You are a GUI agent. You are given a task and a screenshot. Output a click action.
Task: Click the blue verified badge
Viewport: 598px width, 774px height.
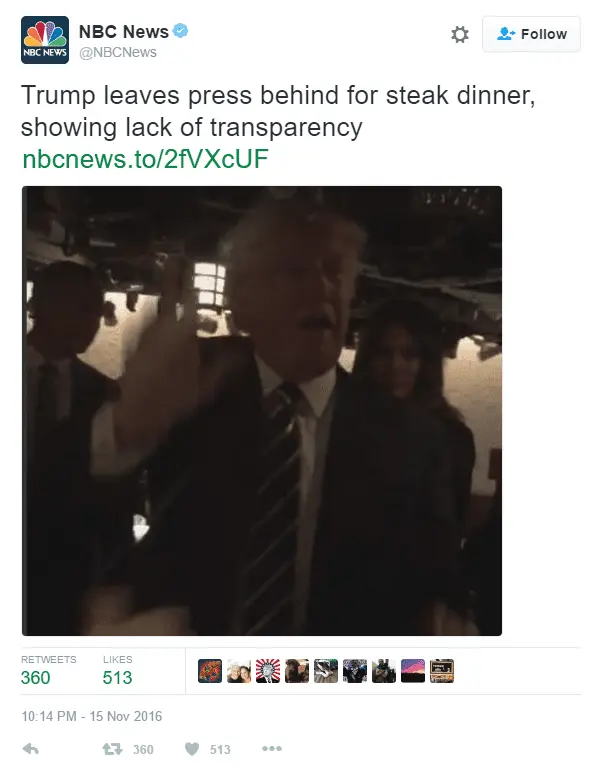point(180,31)
